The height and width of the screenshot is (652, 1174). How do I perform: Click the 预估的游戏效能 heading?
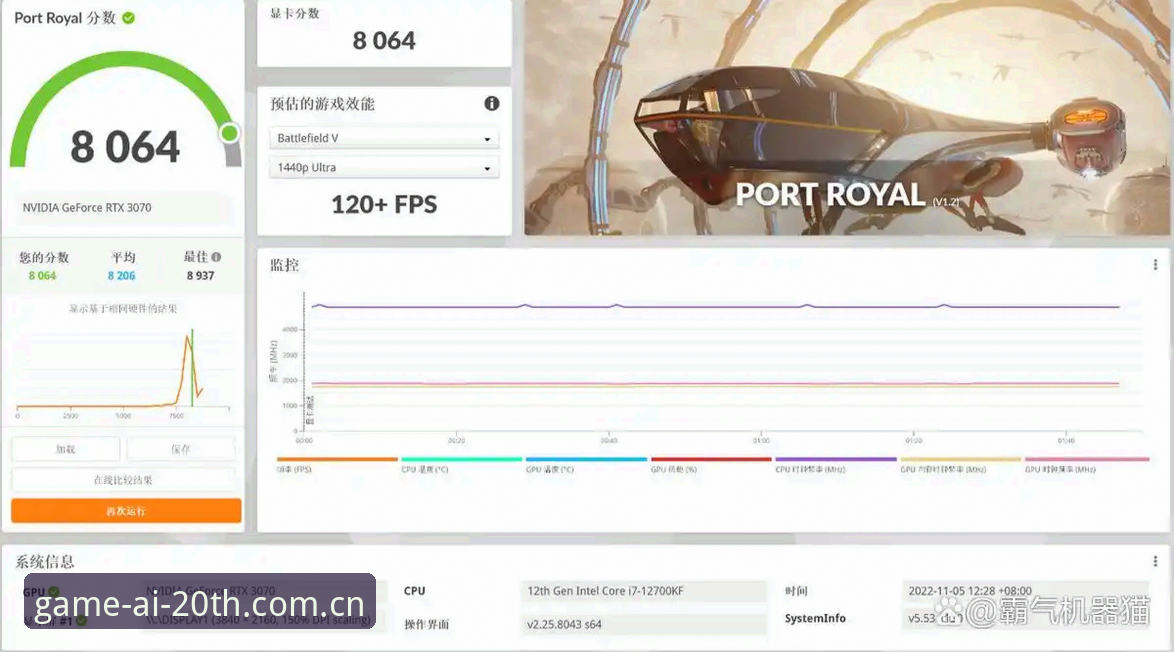(323, 103)
